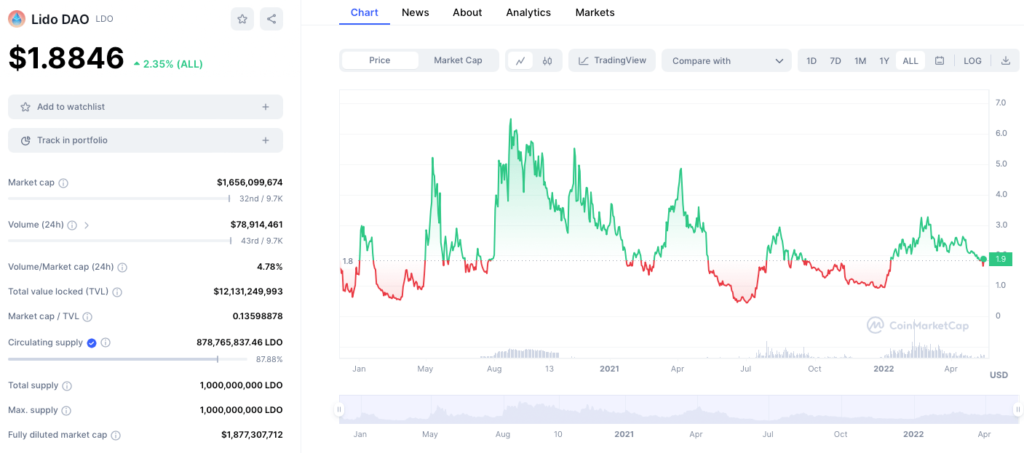The image size is (1024, 453).
Task: Enable LOG scale on chart
Action: (x=972, y=61)
